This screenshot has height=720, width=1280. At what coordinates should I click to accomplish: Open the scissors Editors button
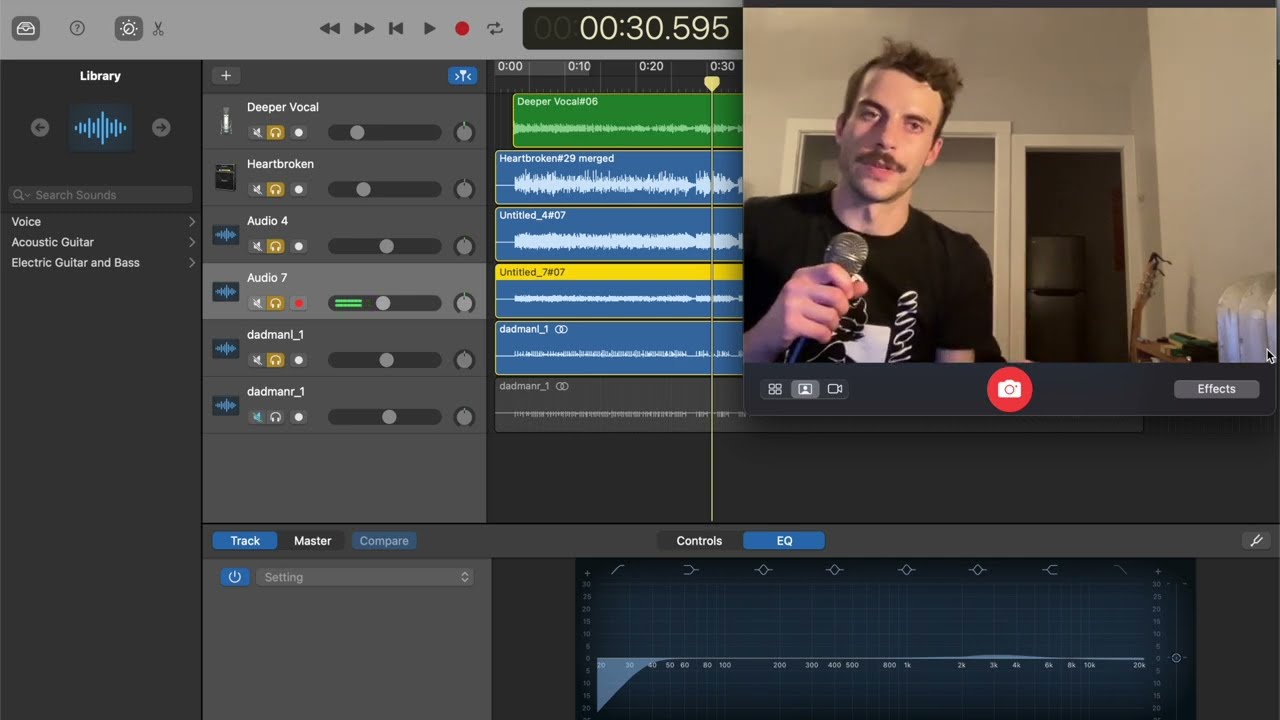point(158,29)
